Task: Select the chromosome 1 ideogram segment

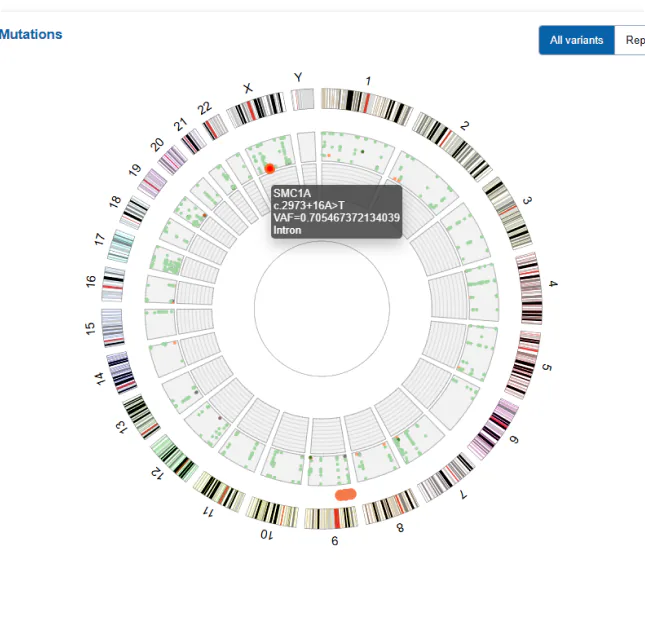Action: click(x=367, y=106)
